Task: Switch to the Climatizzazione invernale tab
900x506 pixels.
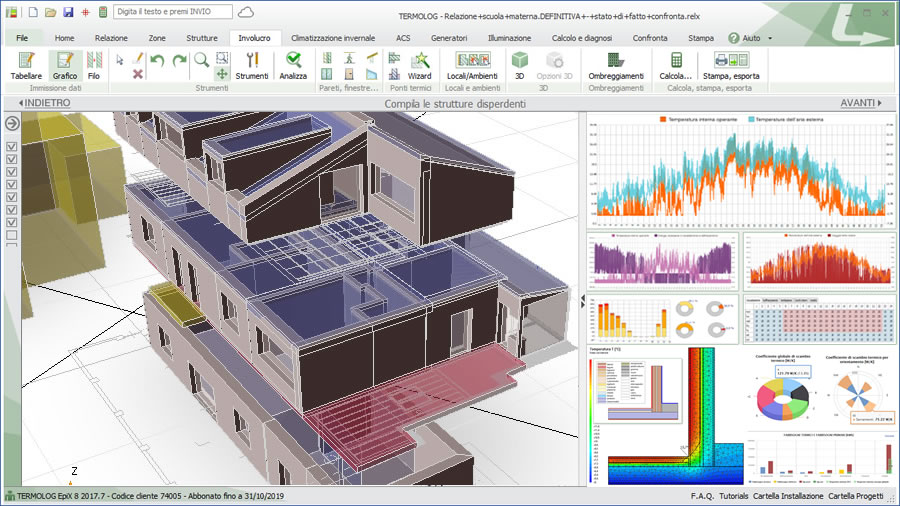Action: [x=333, y=38]
